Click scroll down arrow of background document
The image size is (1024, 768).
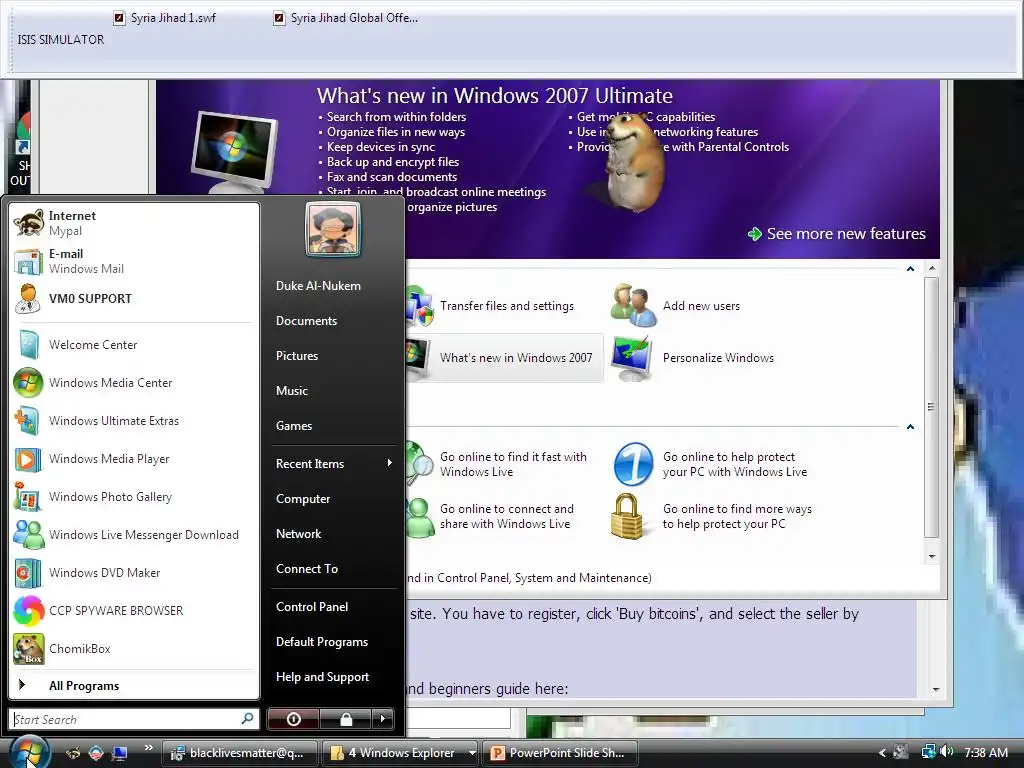pos(935,690)
